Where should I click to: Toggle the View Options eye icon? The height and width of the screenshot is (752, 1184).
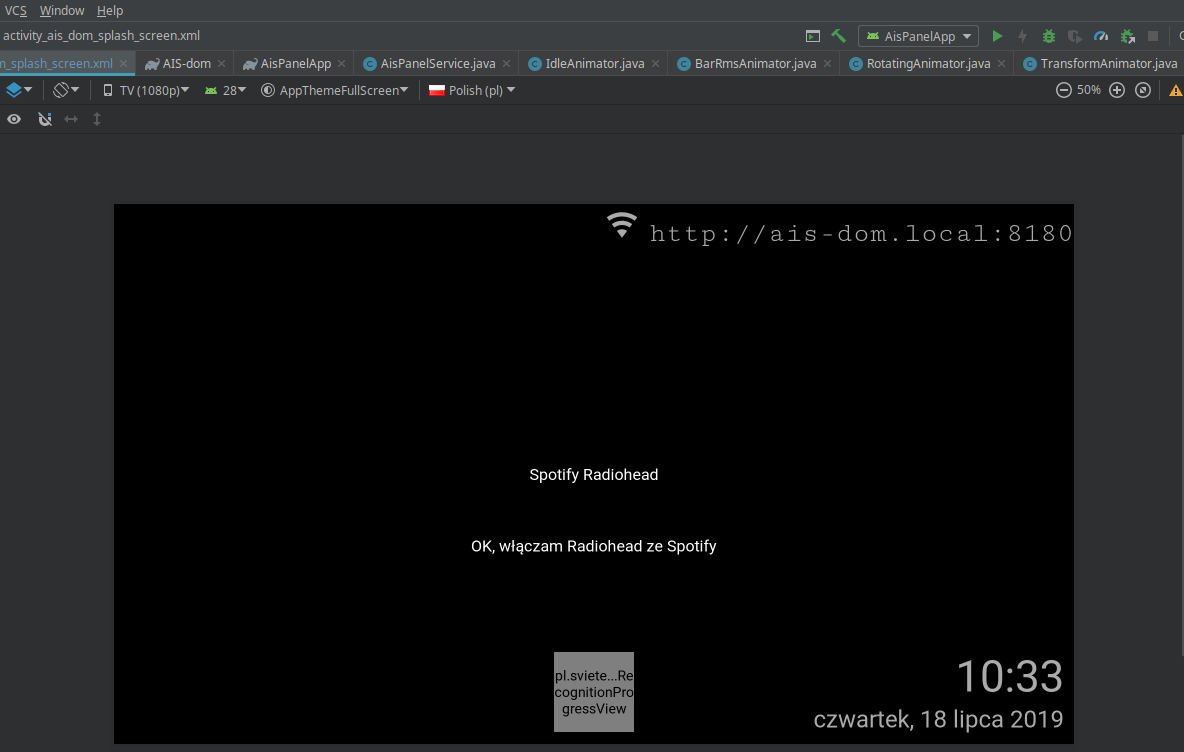point(14,119)
